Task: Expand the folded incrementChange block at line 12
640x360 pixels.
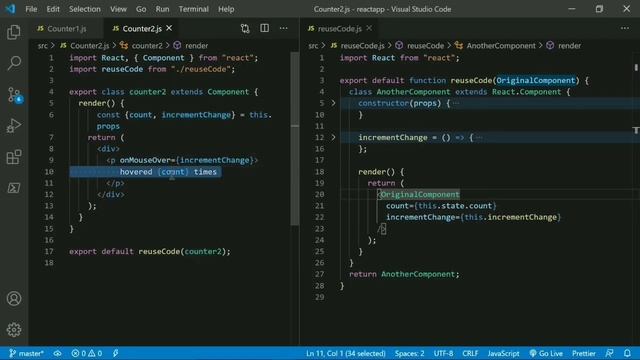Action: 333,138
